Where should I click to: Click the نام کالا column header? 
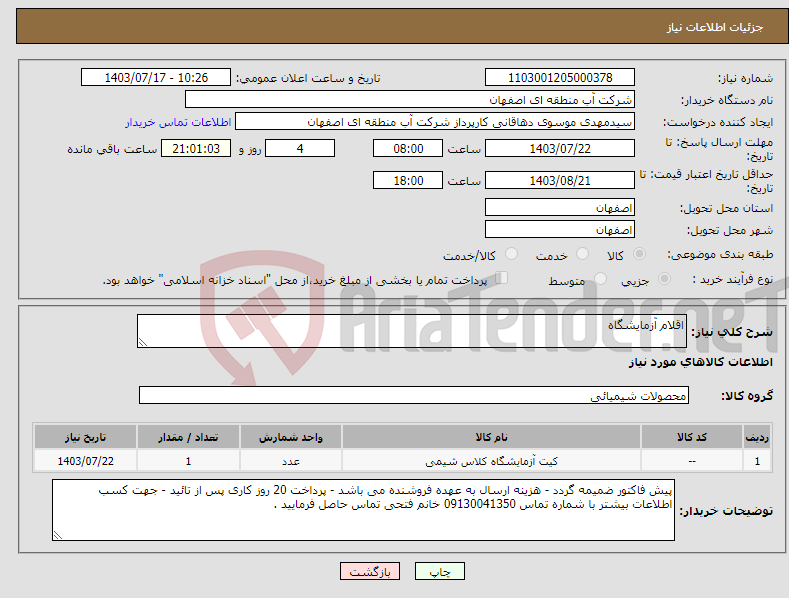[x=491, y=437]
